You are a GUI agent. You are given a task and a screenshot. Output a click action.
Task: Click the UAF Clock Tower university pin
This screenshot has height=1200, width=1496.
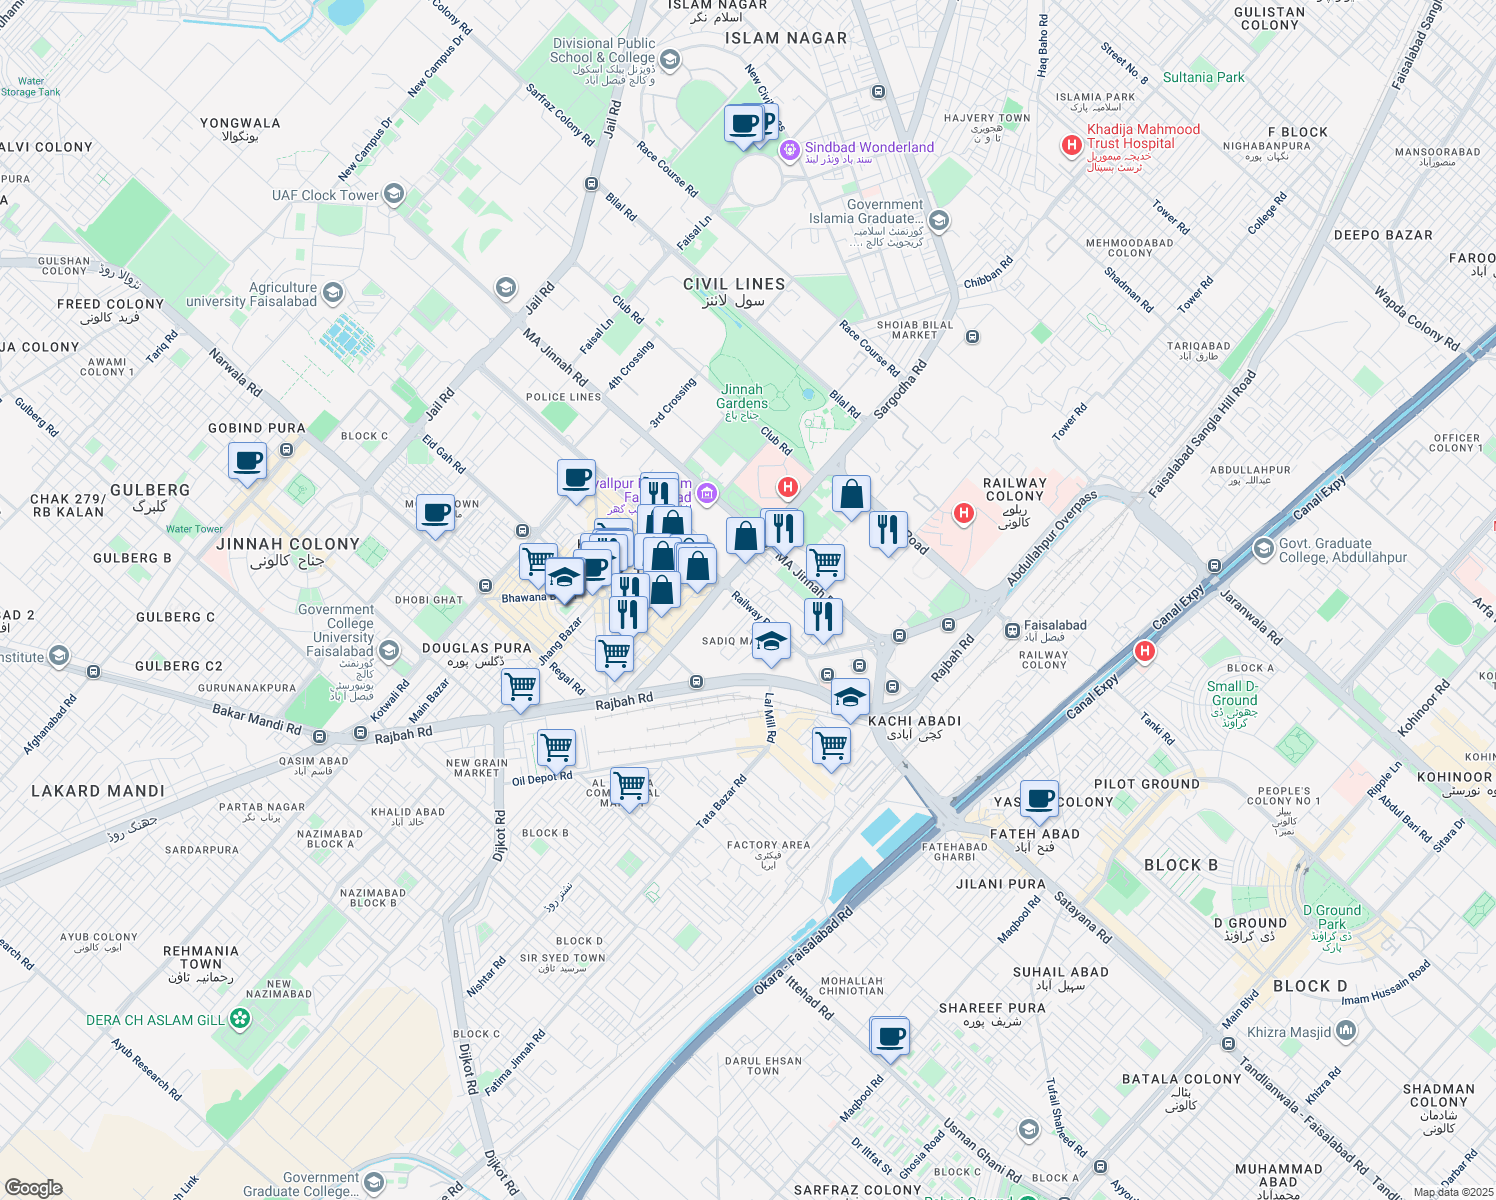click(394, 194)
